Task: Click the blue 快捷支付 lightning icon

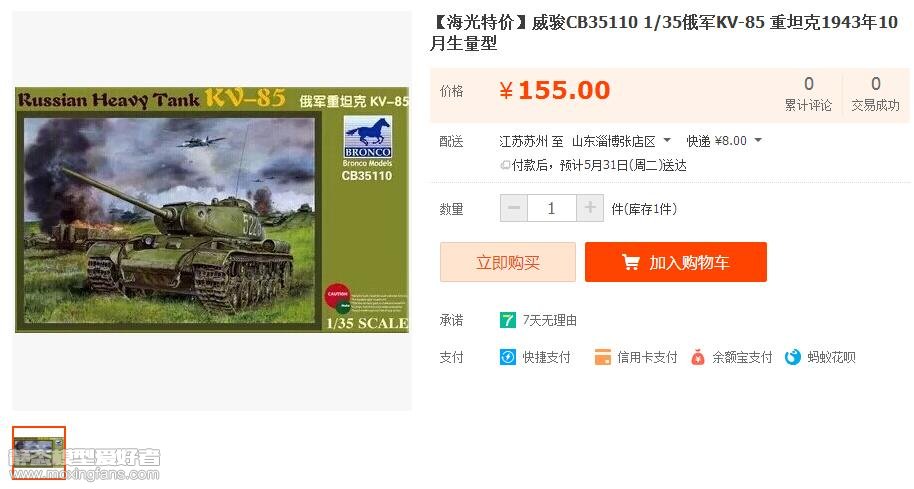Action: click(x=508, y=357)
